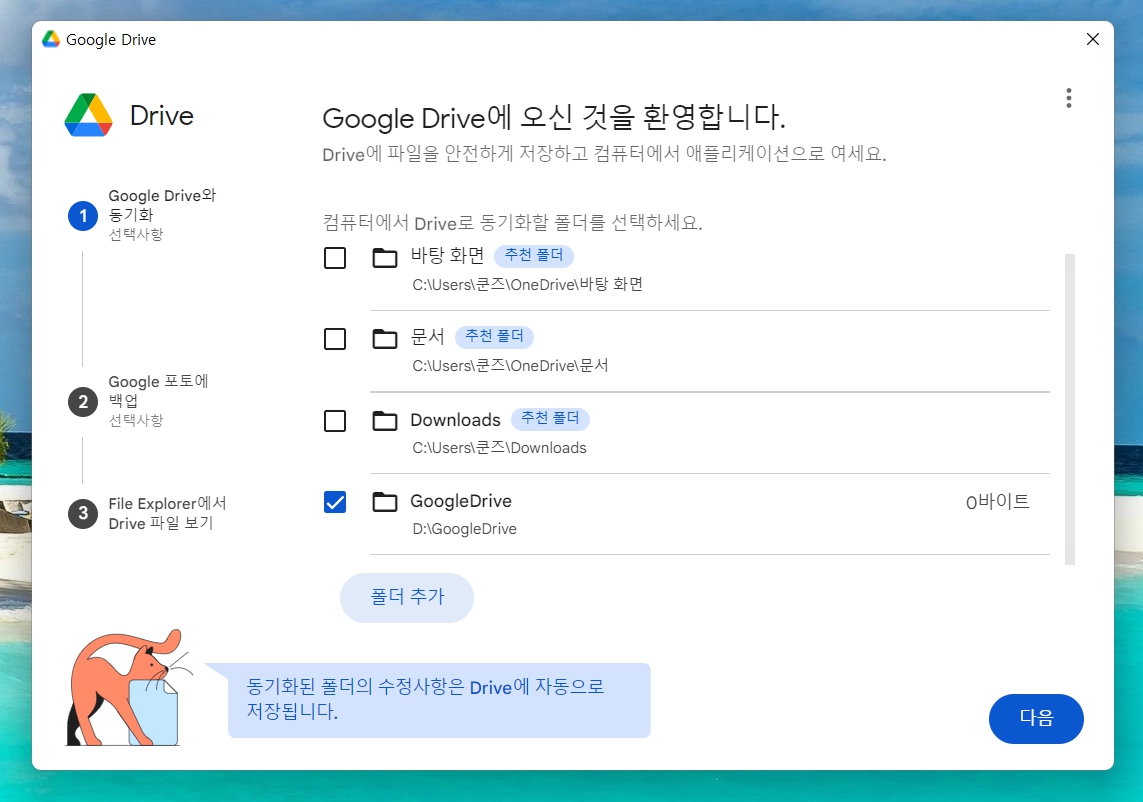Click the 폴더 추가 button
1143x802 pixels.
[407, 598]
